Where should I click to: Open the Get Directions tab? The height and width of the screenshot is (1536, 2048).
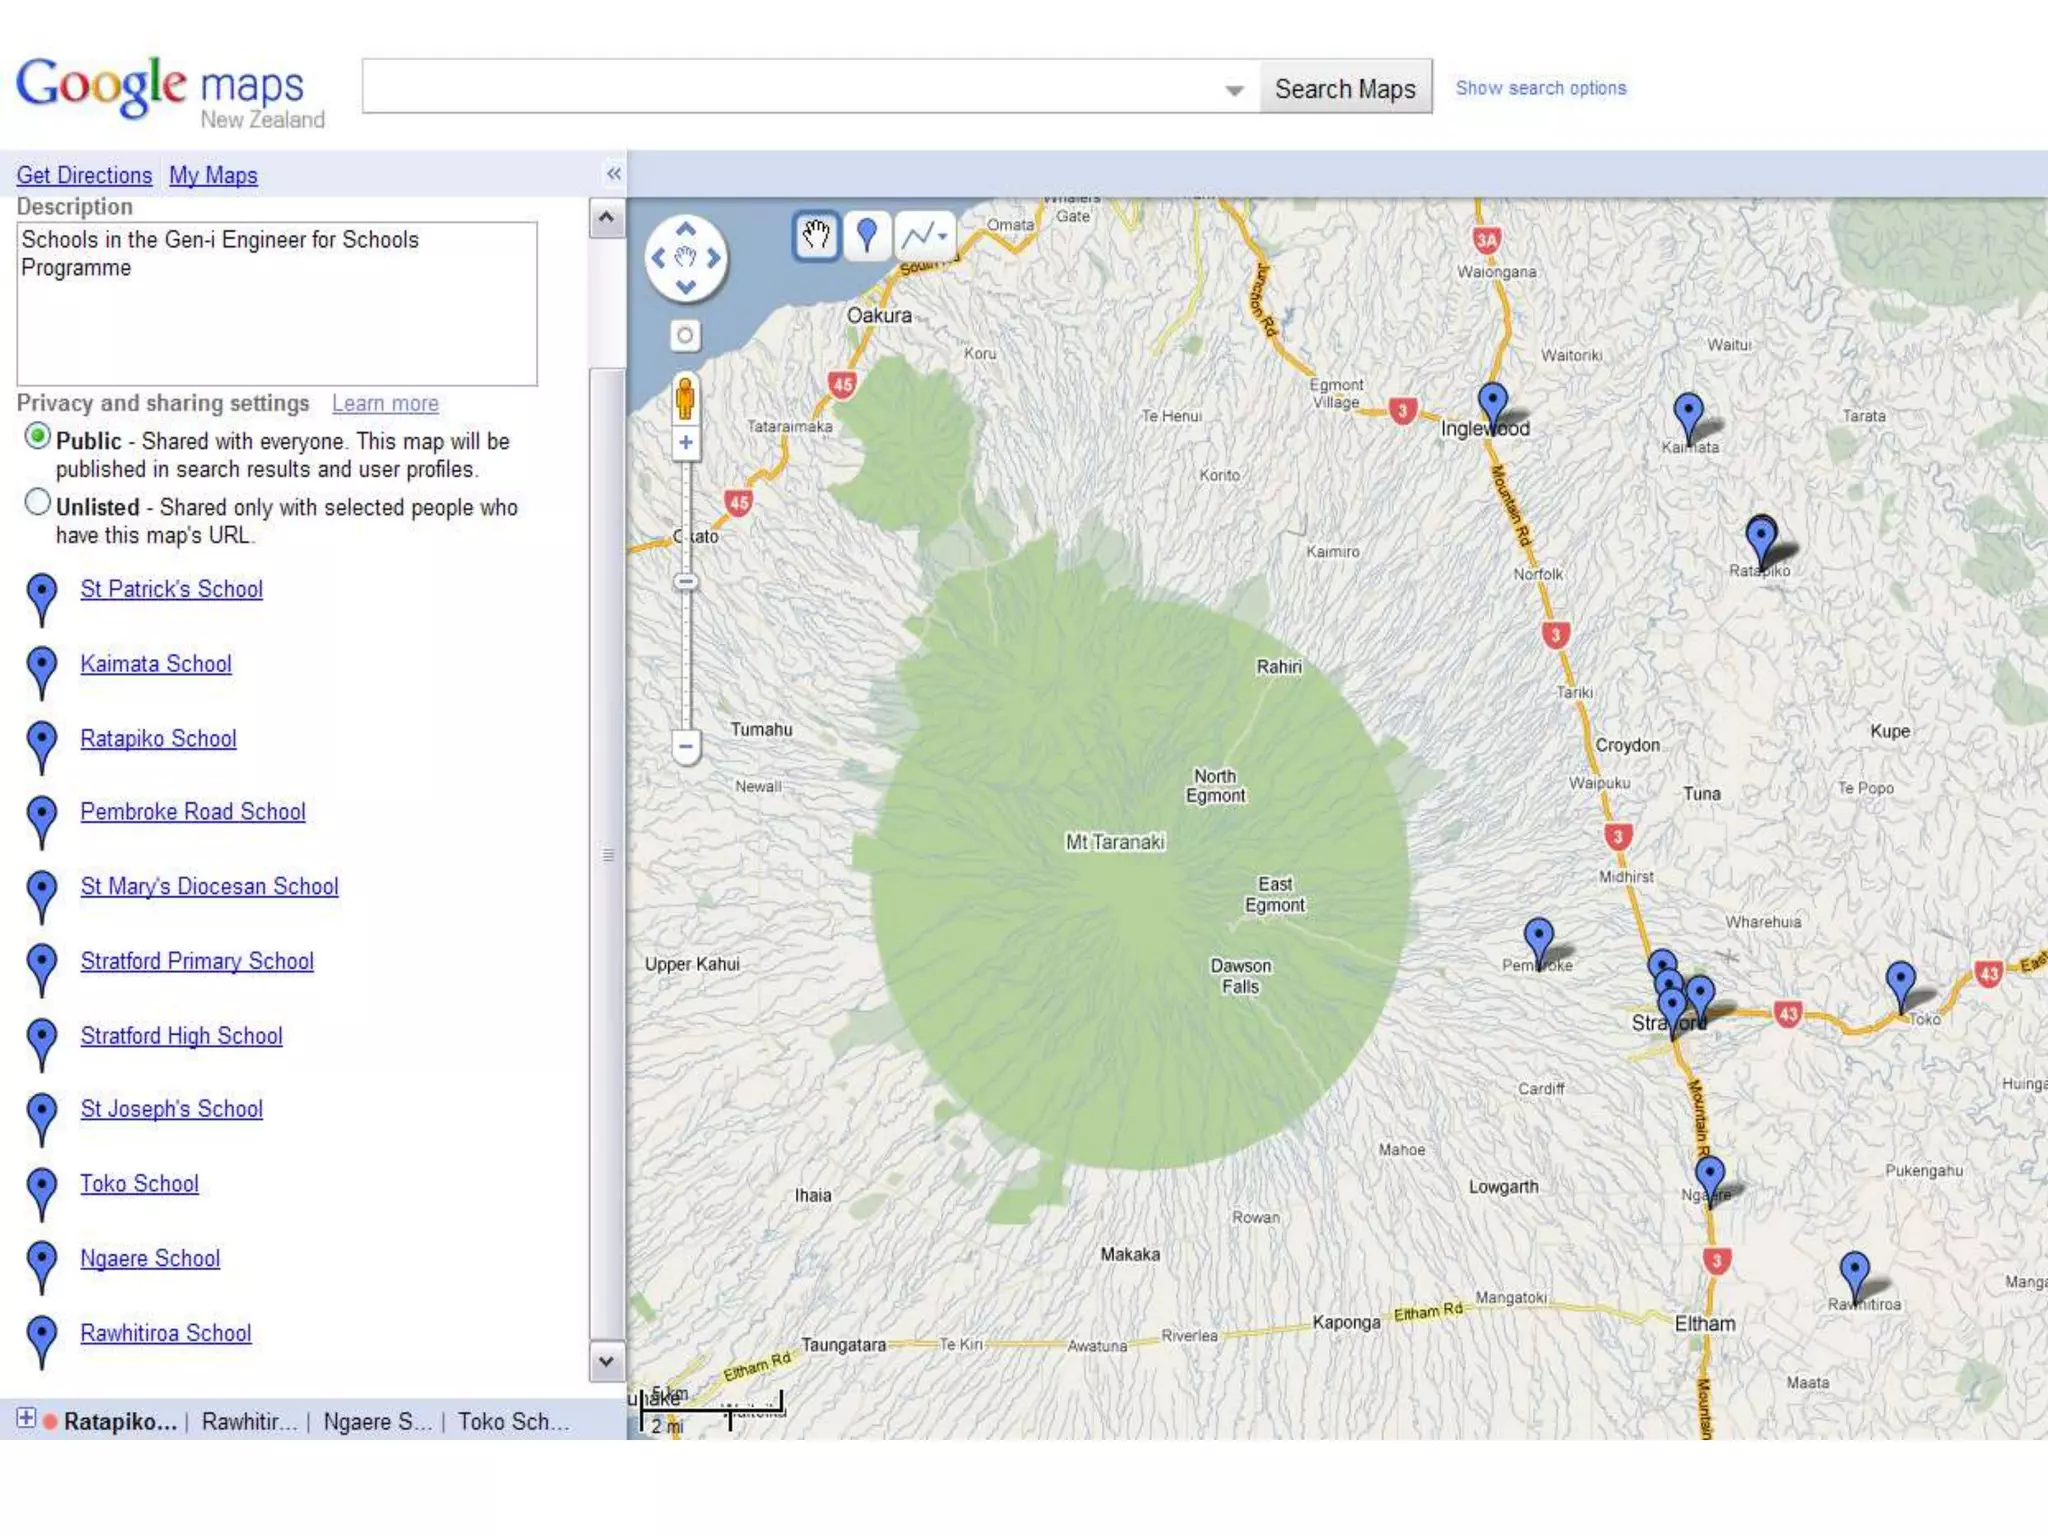(x=84, y=175)
